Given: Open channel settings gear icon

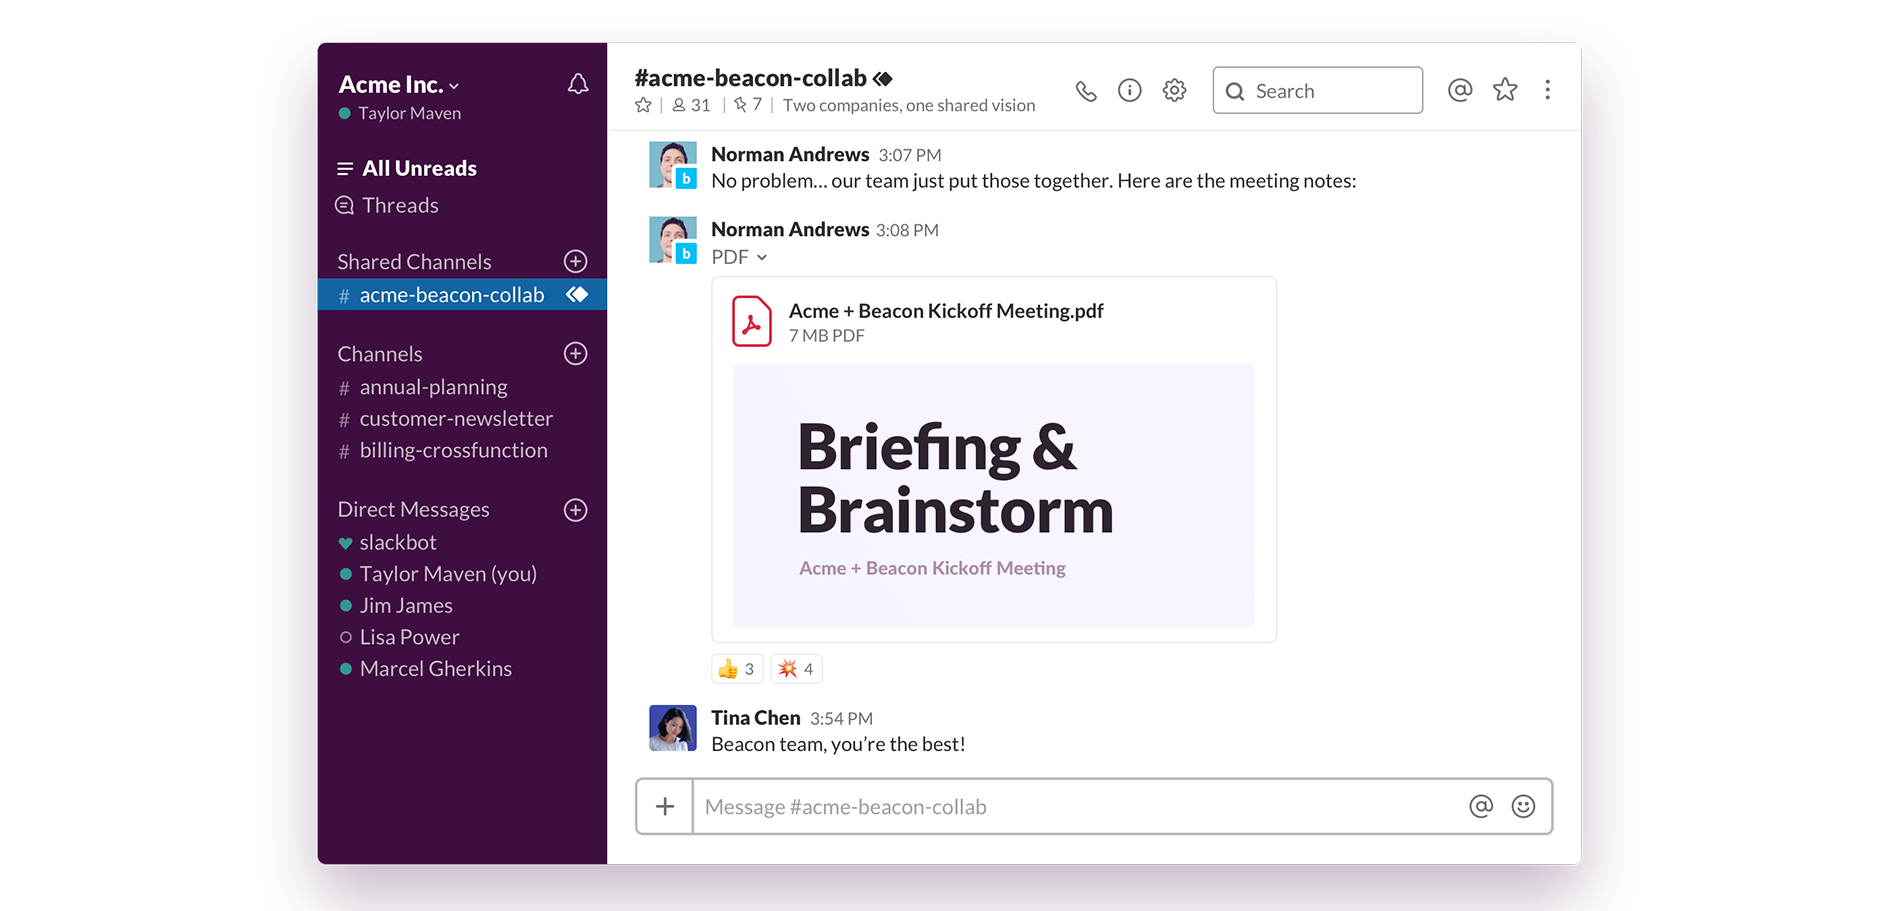Looking at the screenshot, I should click(x=1175, y=91).
